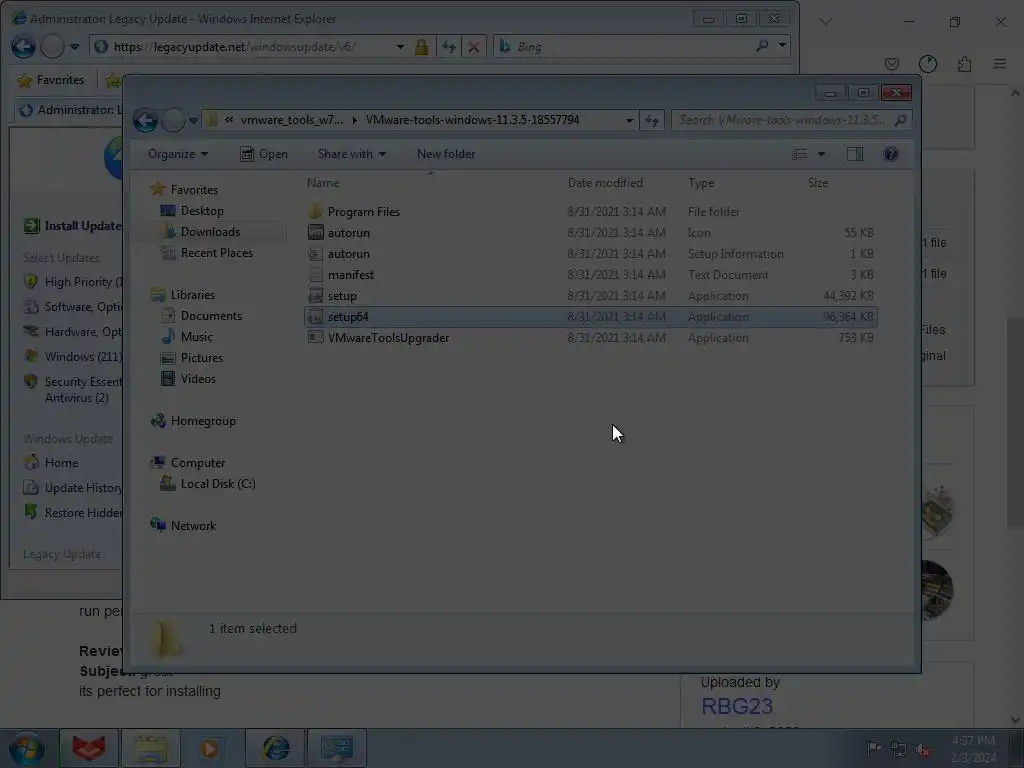The width and height of the screenshot is (1024, 768).
Task: Expand the Organize menu
Action: (x=178, y=154)
